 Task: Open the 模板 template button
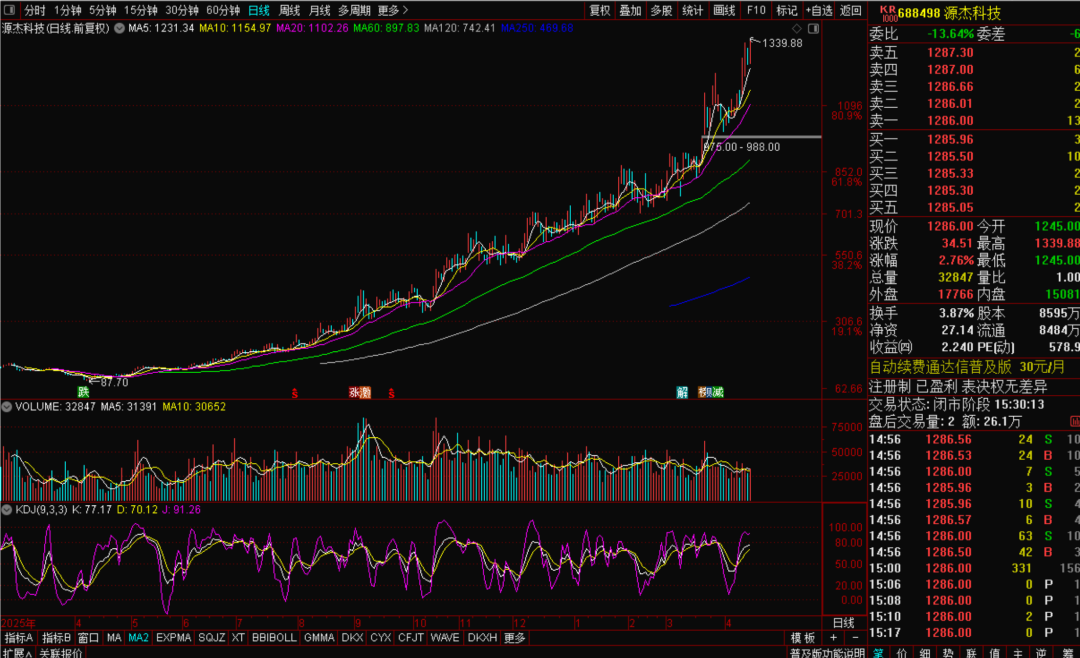[x=802, y=638]
